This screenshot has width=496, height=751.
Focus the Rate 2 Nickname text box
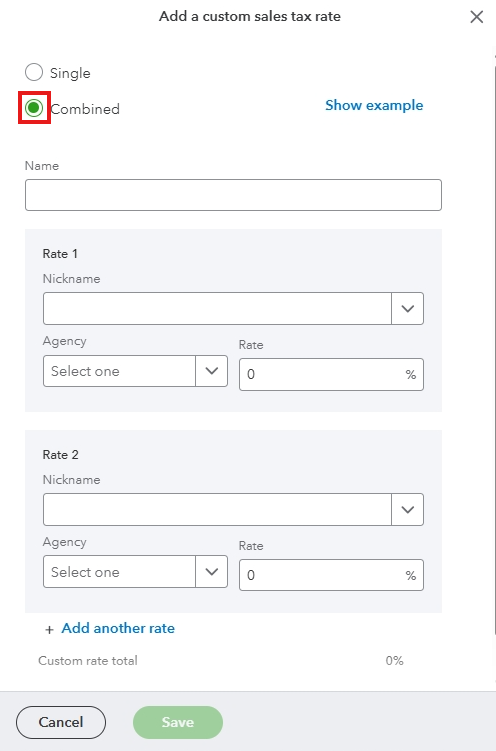(x=217, y=510)
